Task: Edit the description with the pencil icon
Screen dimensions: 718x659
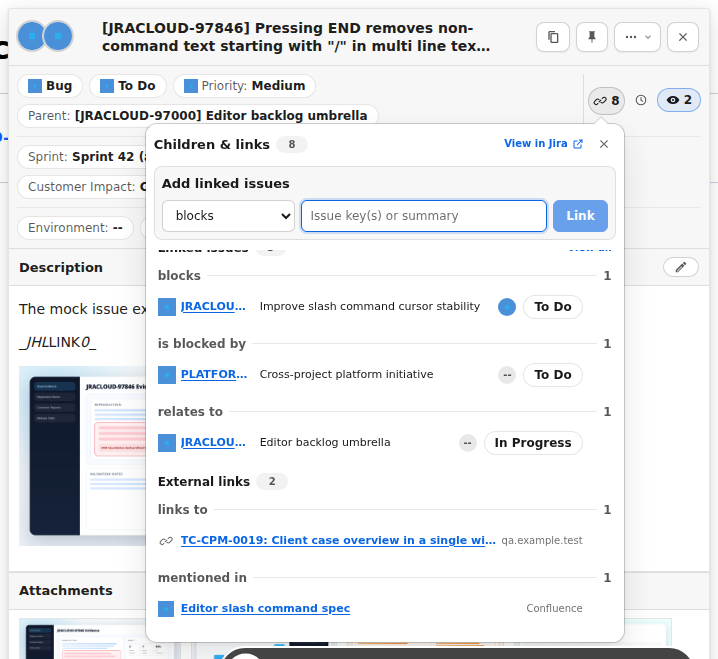Action: coord(680,267)
